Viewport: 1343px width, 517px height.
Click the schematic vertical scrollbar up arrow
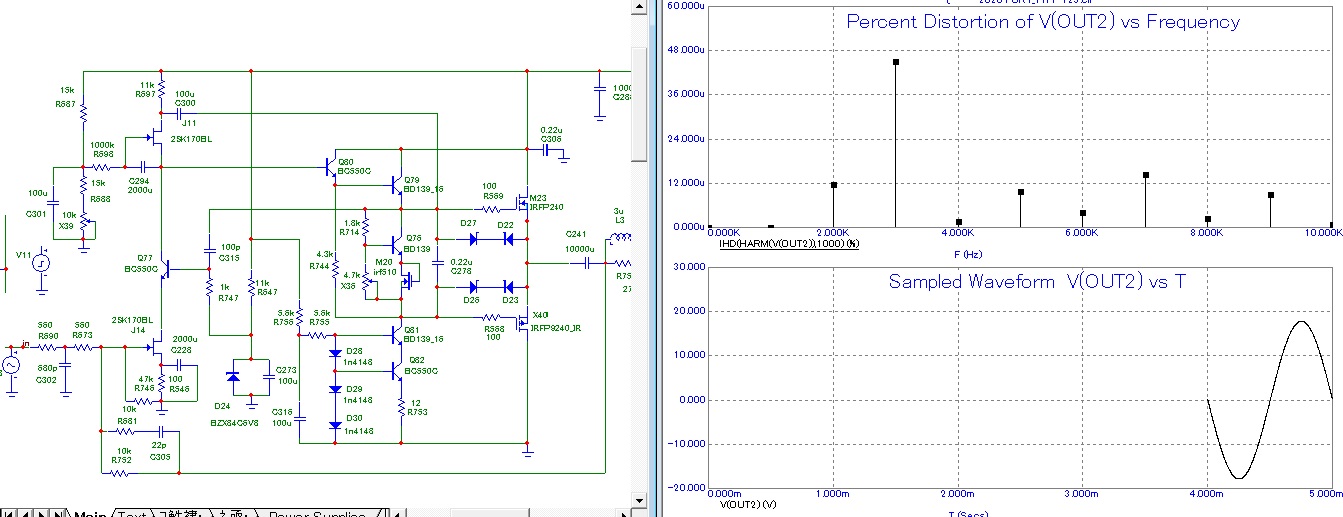(x=640, y=9)
